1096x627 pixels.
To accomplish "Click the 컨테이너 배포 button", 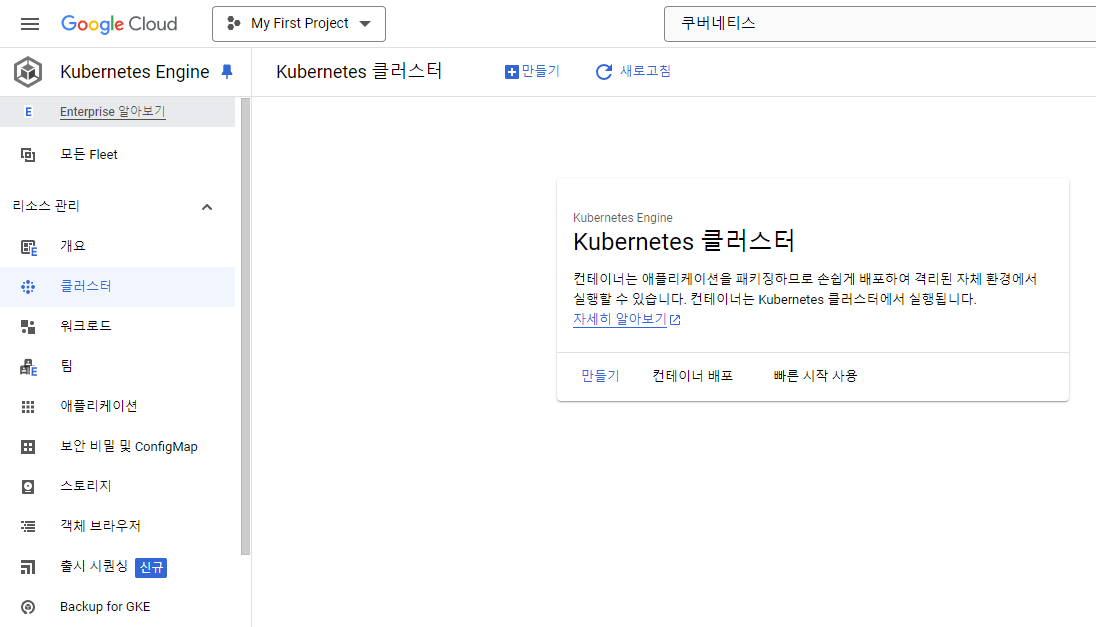I will pos(693,376).
